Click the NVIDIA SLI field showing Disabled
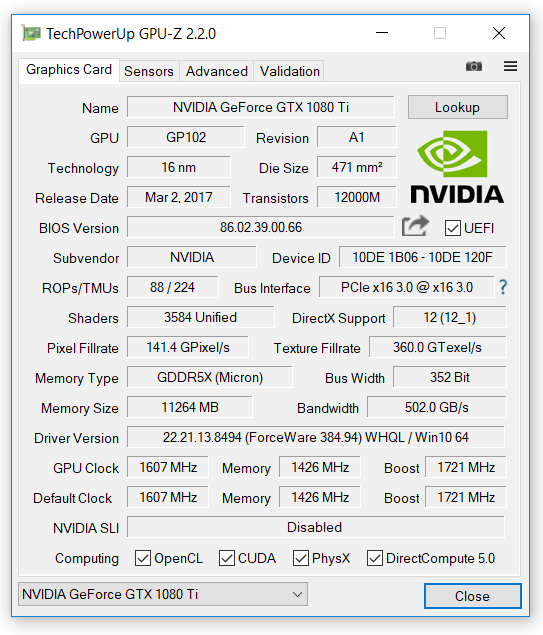 click(316, 526)
